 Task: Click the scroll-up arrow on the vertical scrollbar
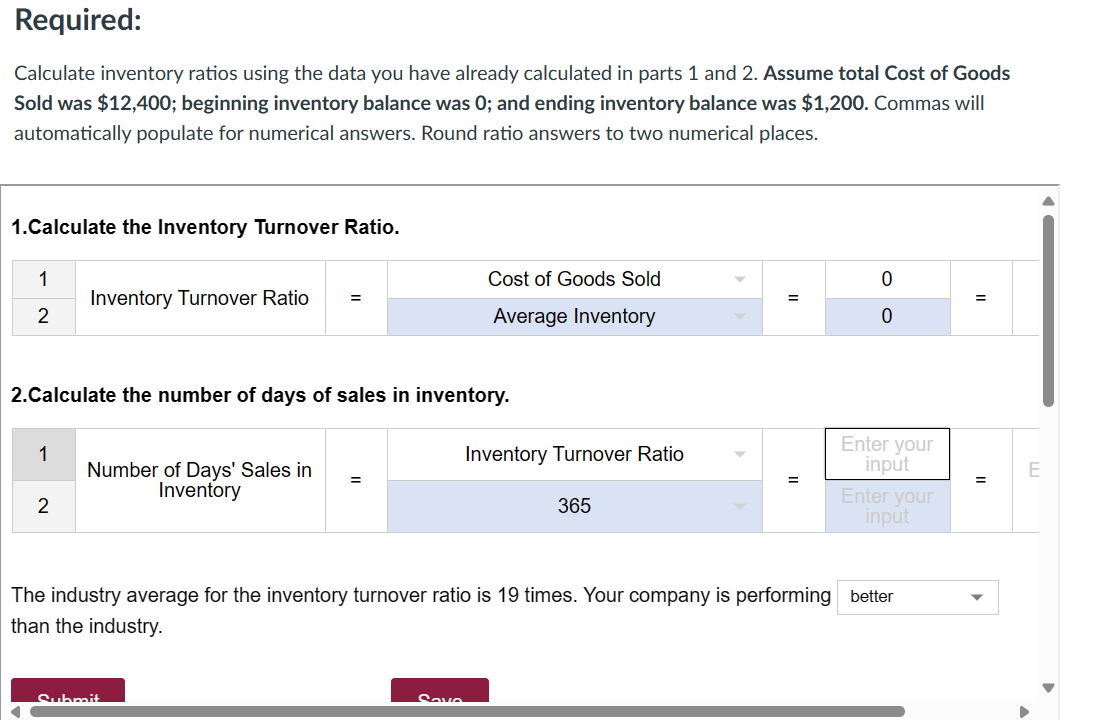pyautogui.click(x=1047, y=200)
